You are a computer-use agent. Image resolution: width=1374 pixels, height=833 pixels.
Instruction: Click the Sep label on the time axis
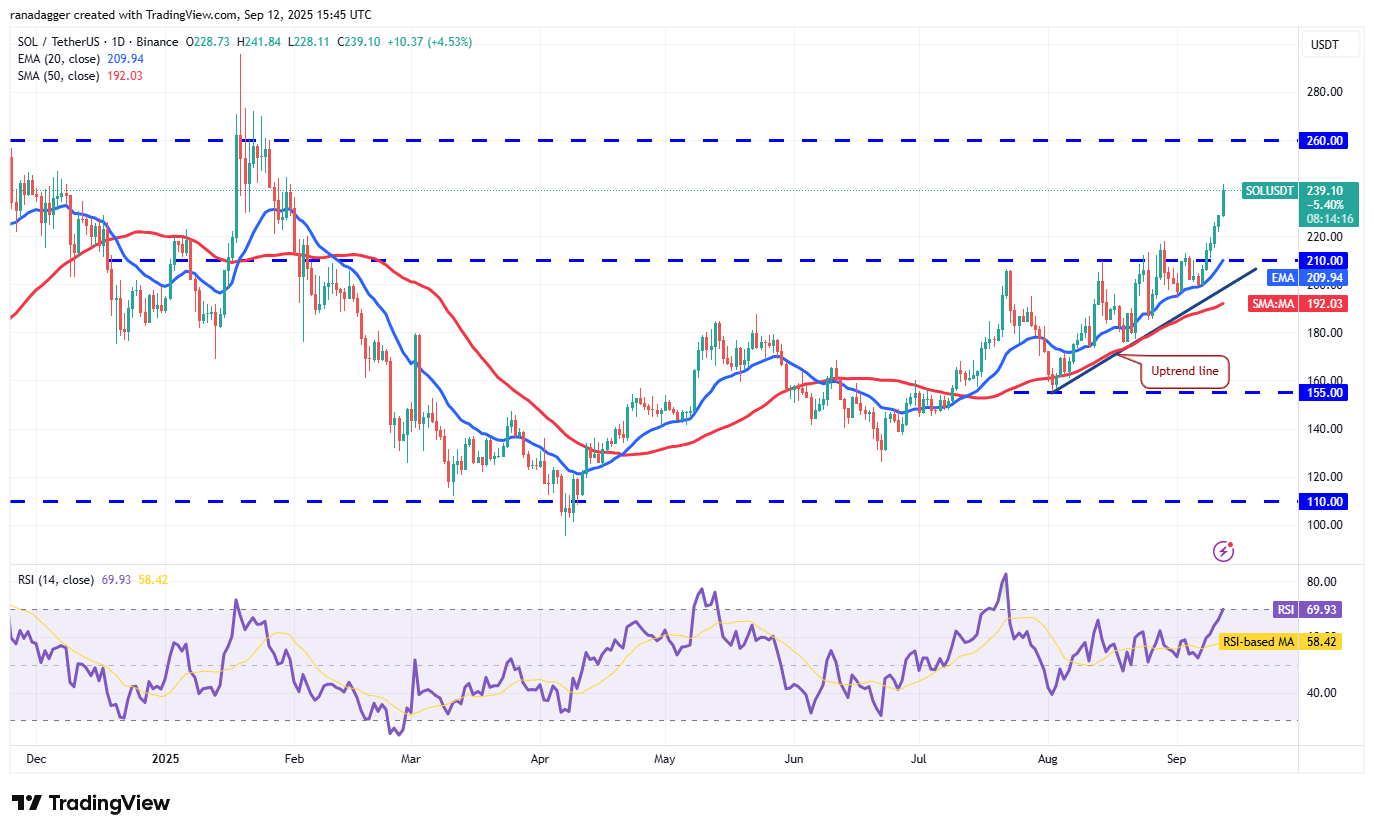click(x=1176, y=759)
